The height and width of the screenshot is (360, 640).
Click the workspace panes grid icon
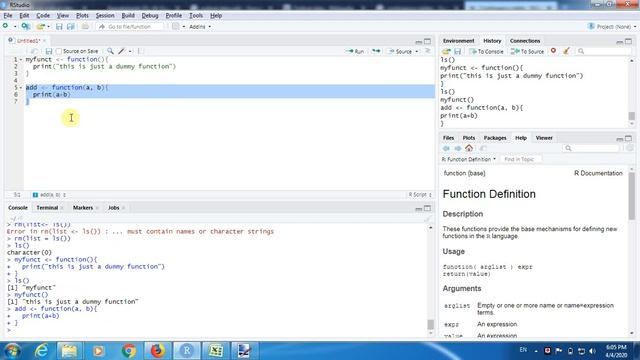click(176, 27)
